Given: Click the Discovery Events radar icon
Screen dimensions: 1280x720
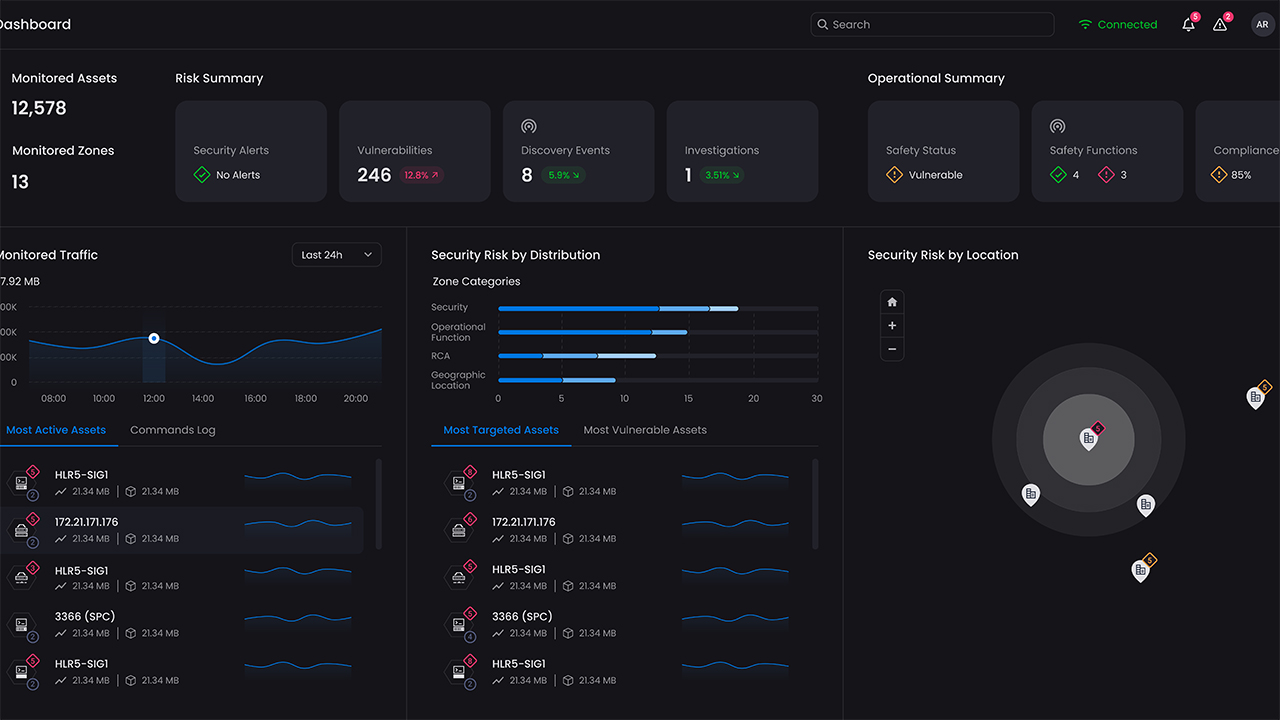Looking at the screenshot, I should click(529, 127).
